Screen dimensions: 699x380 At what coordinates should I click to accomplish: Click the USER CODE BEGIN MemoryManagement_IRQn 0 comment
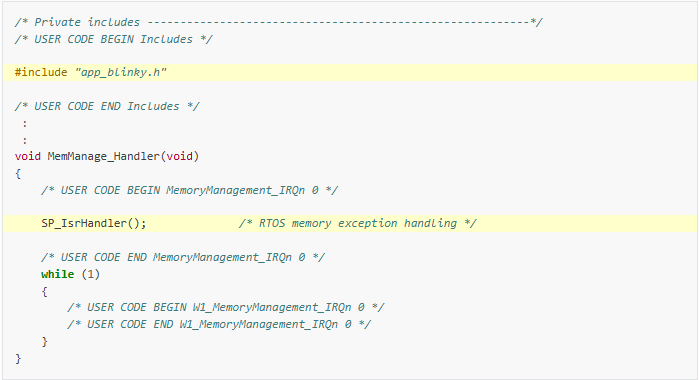point(189,190)
